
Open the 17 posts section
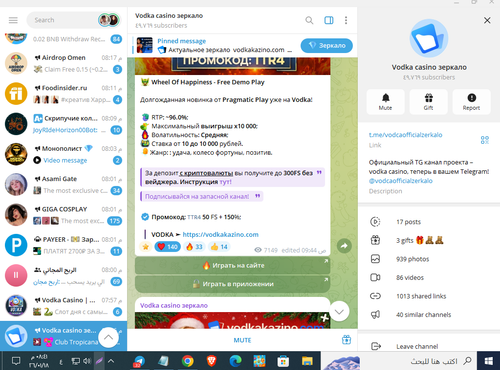point(429,222)
